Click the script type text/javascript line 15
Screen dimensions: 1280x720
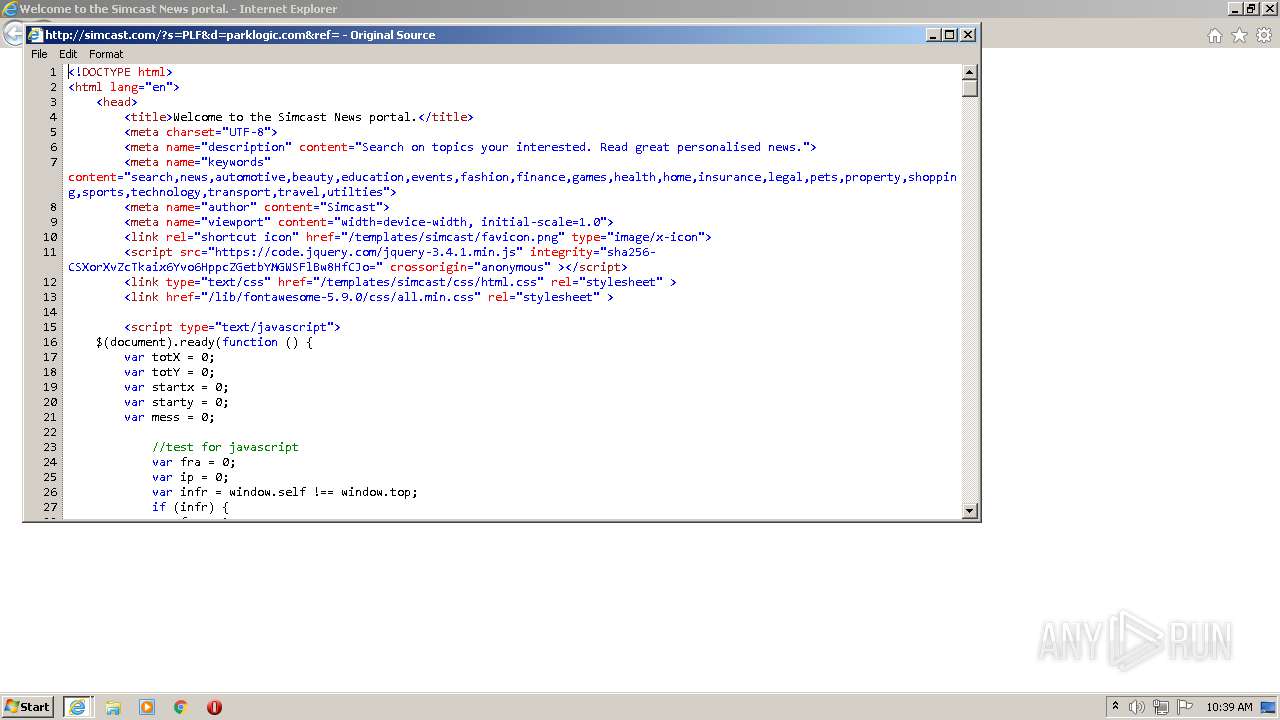(x=232, y=327)
